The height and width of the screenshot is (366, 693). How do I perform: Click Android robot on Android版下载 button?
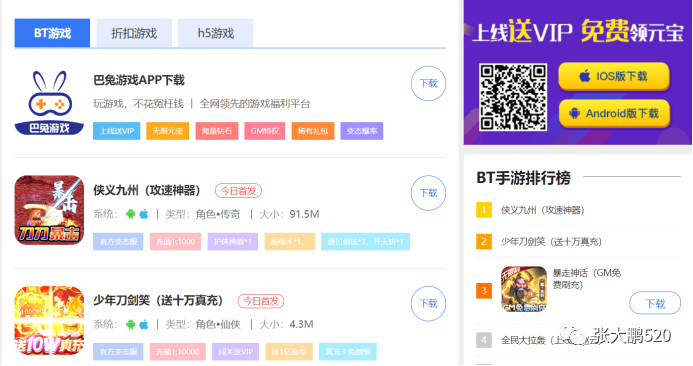click(575, 114)
